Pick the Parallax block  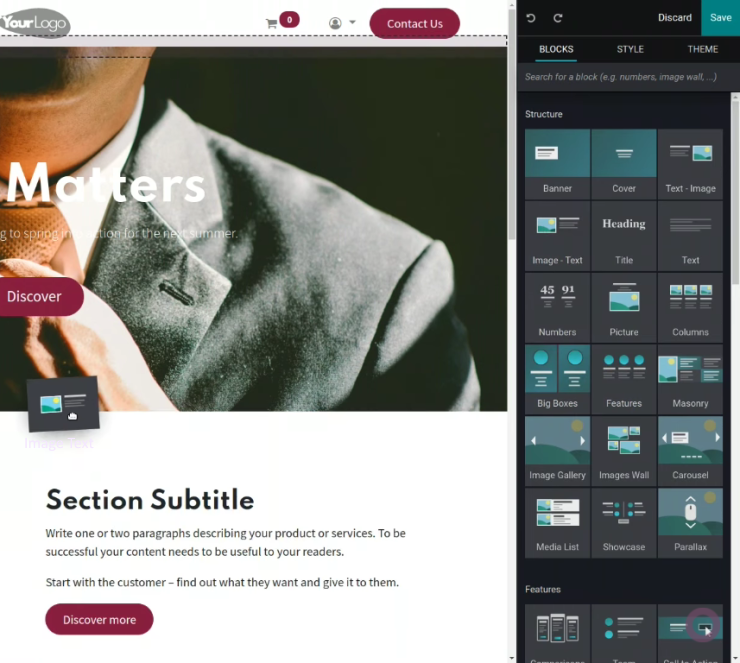click(x=690, y=522)
